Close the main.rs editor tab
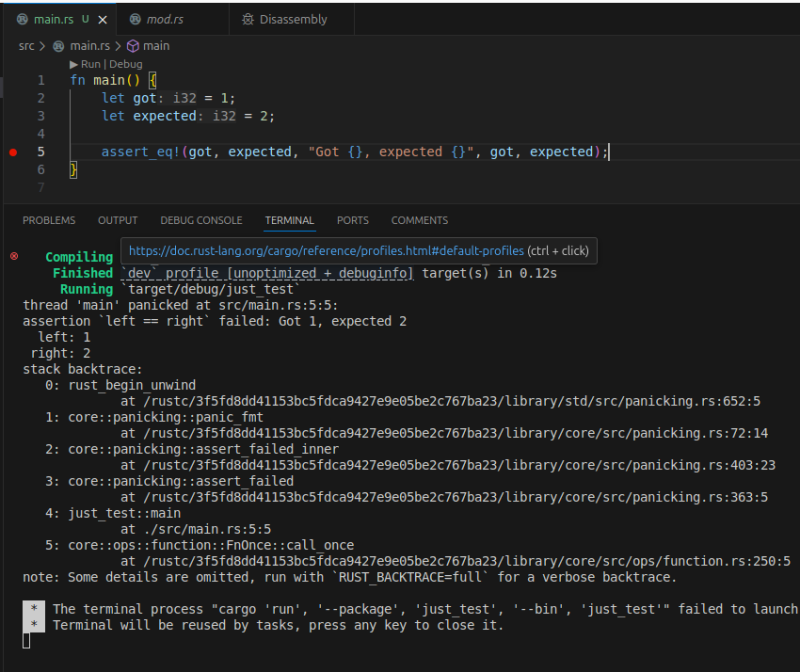 [103, 19]
